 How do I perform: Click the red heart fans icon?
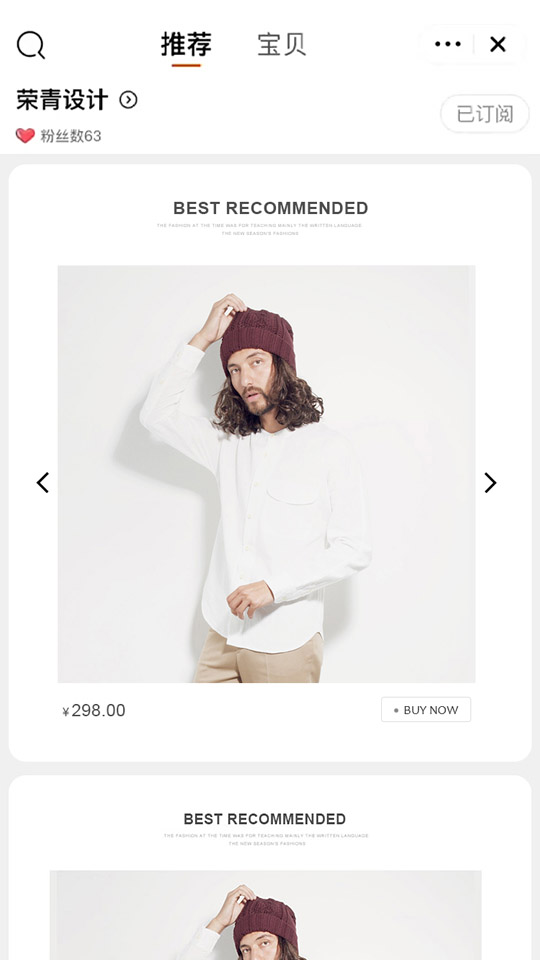pos(25,135)
